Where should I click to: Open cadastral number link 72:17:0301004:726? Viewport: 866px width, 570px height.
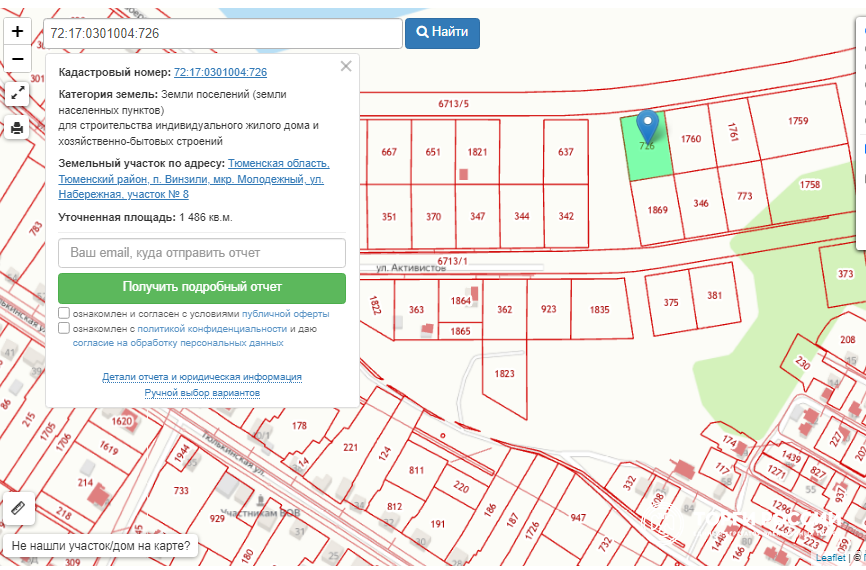220,72
